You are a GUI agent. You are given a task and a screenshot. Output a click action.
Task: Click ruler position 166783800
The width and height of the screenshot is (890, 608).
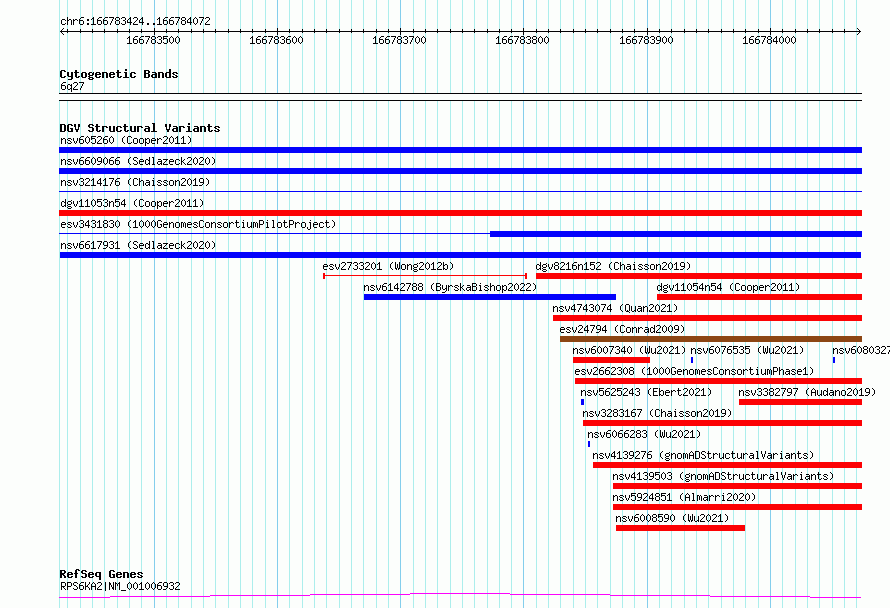(522, 40)
